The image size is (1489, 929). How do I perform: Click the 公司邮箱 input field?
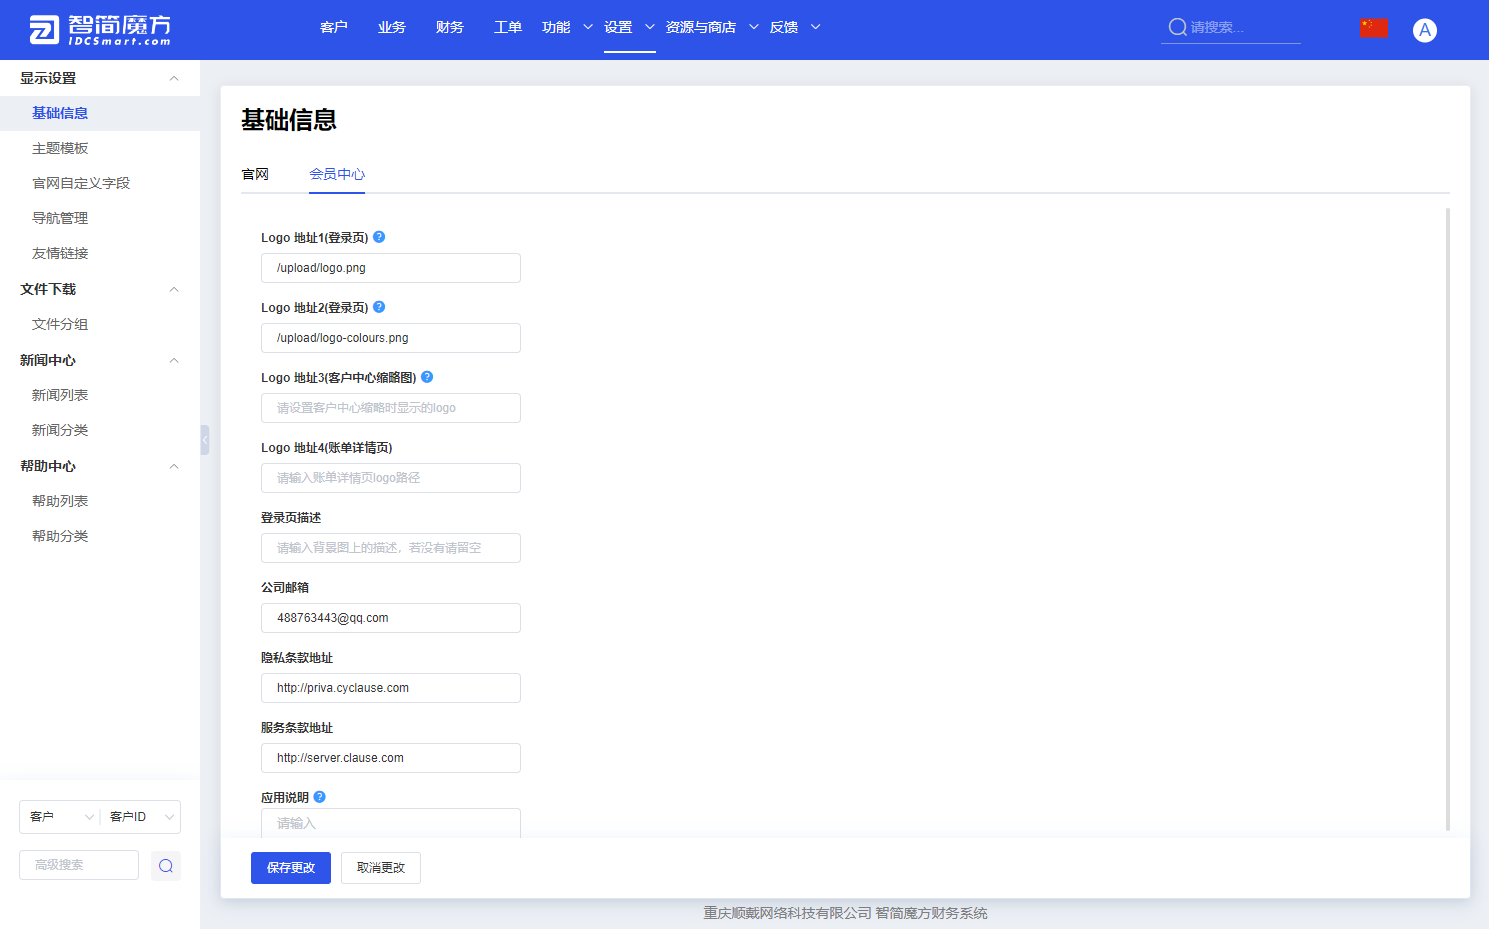[x=390, y=617]
